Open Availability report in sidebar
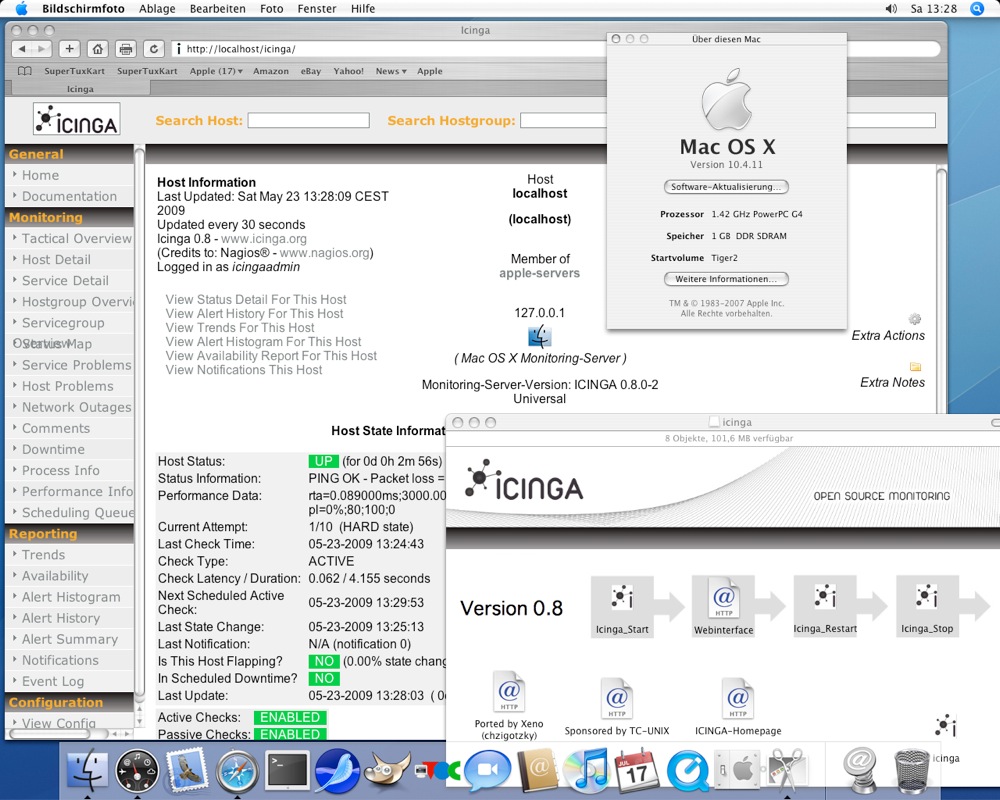This screenshot has width=1000, height=800. [x=55, y=575]
